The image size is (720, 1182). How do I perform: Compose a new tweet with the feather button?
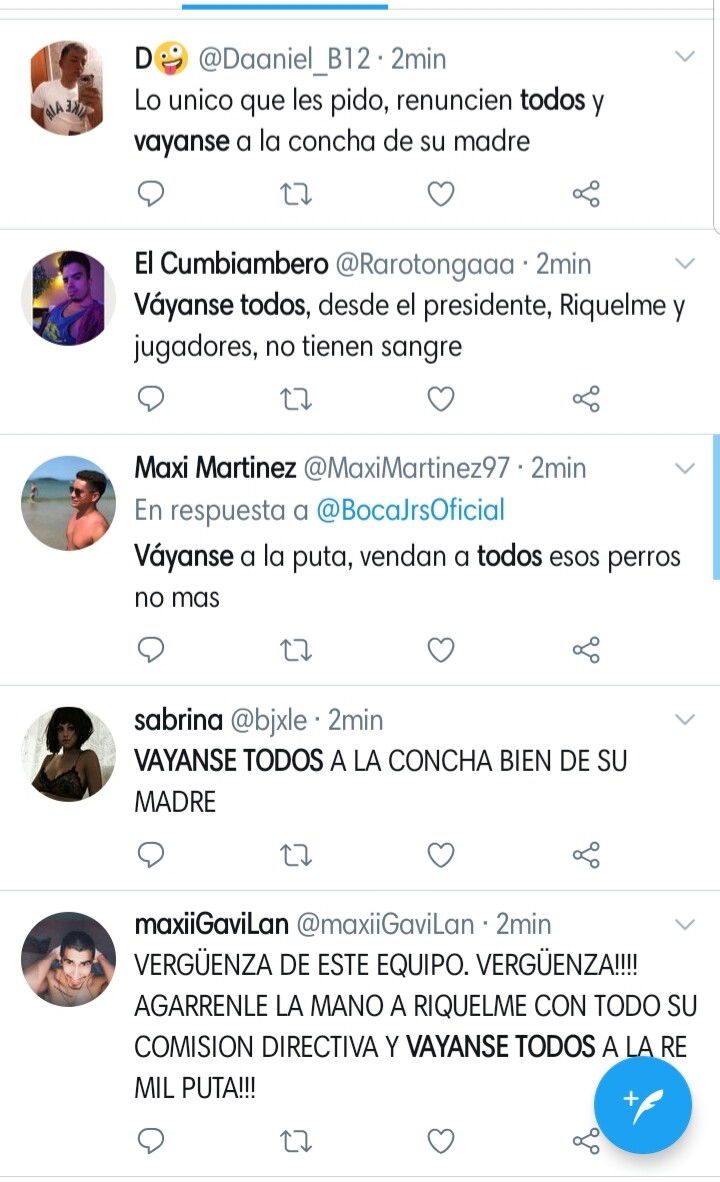click(642, 1105)
